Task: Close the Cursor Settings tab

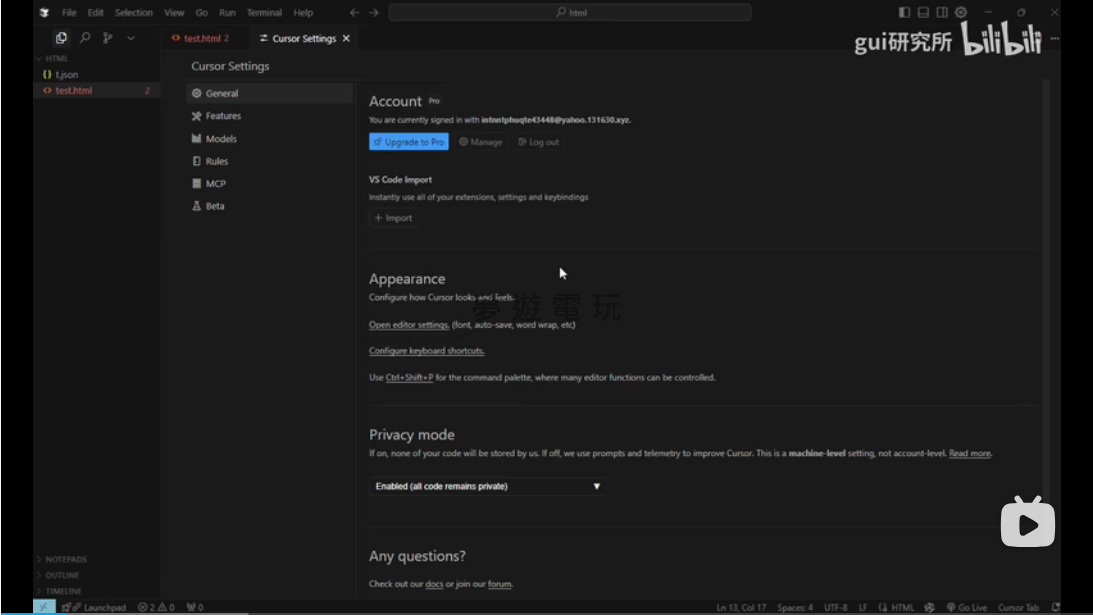Action: 347,38
